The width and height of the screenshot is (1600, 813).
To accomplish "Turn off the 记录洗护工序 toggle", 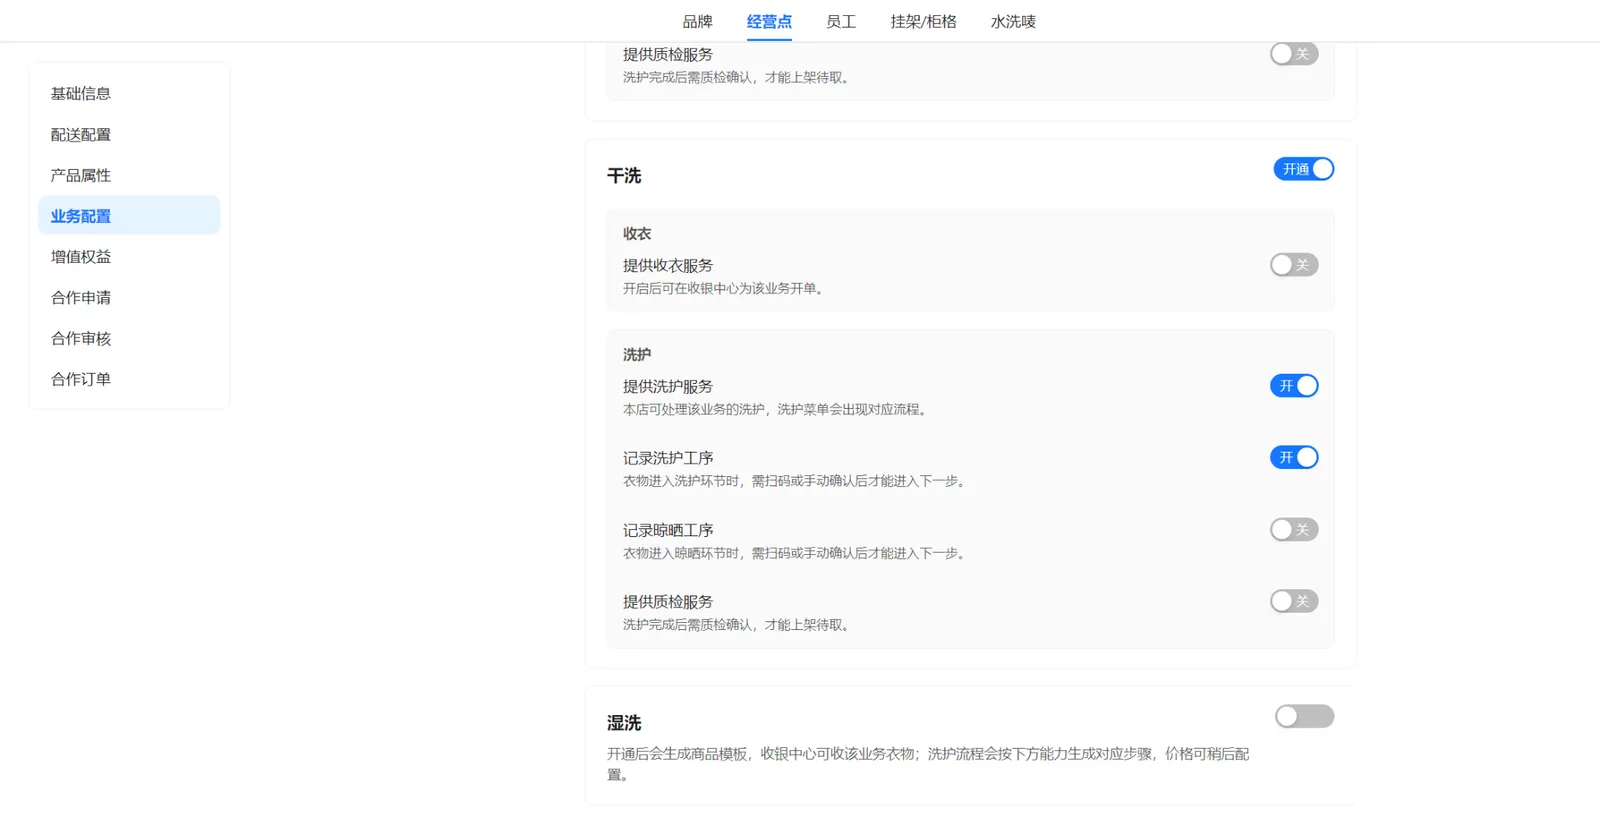I will point(1294,457).
